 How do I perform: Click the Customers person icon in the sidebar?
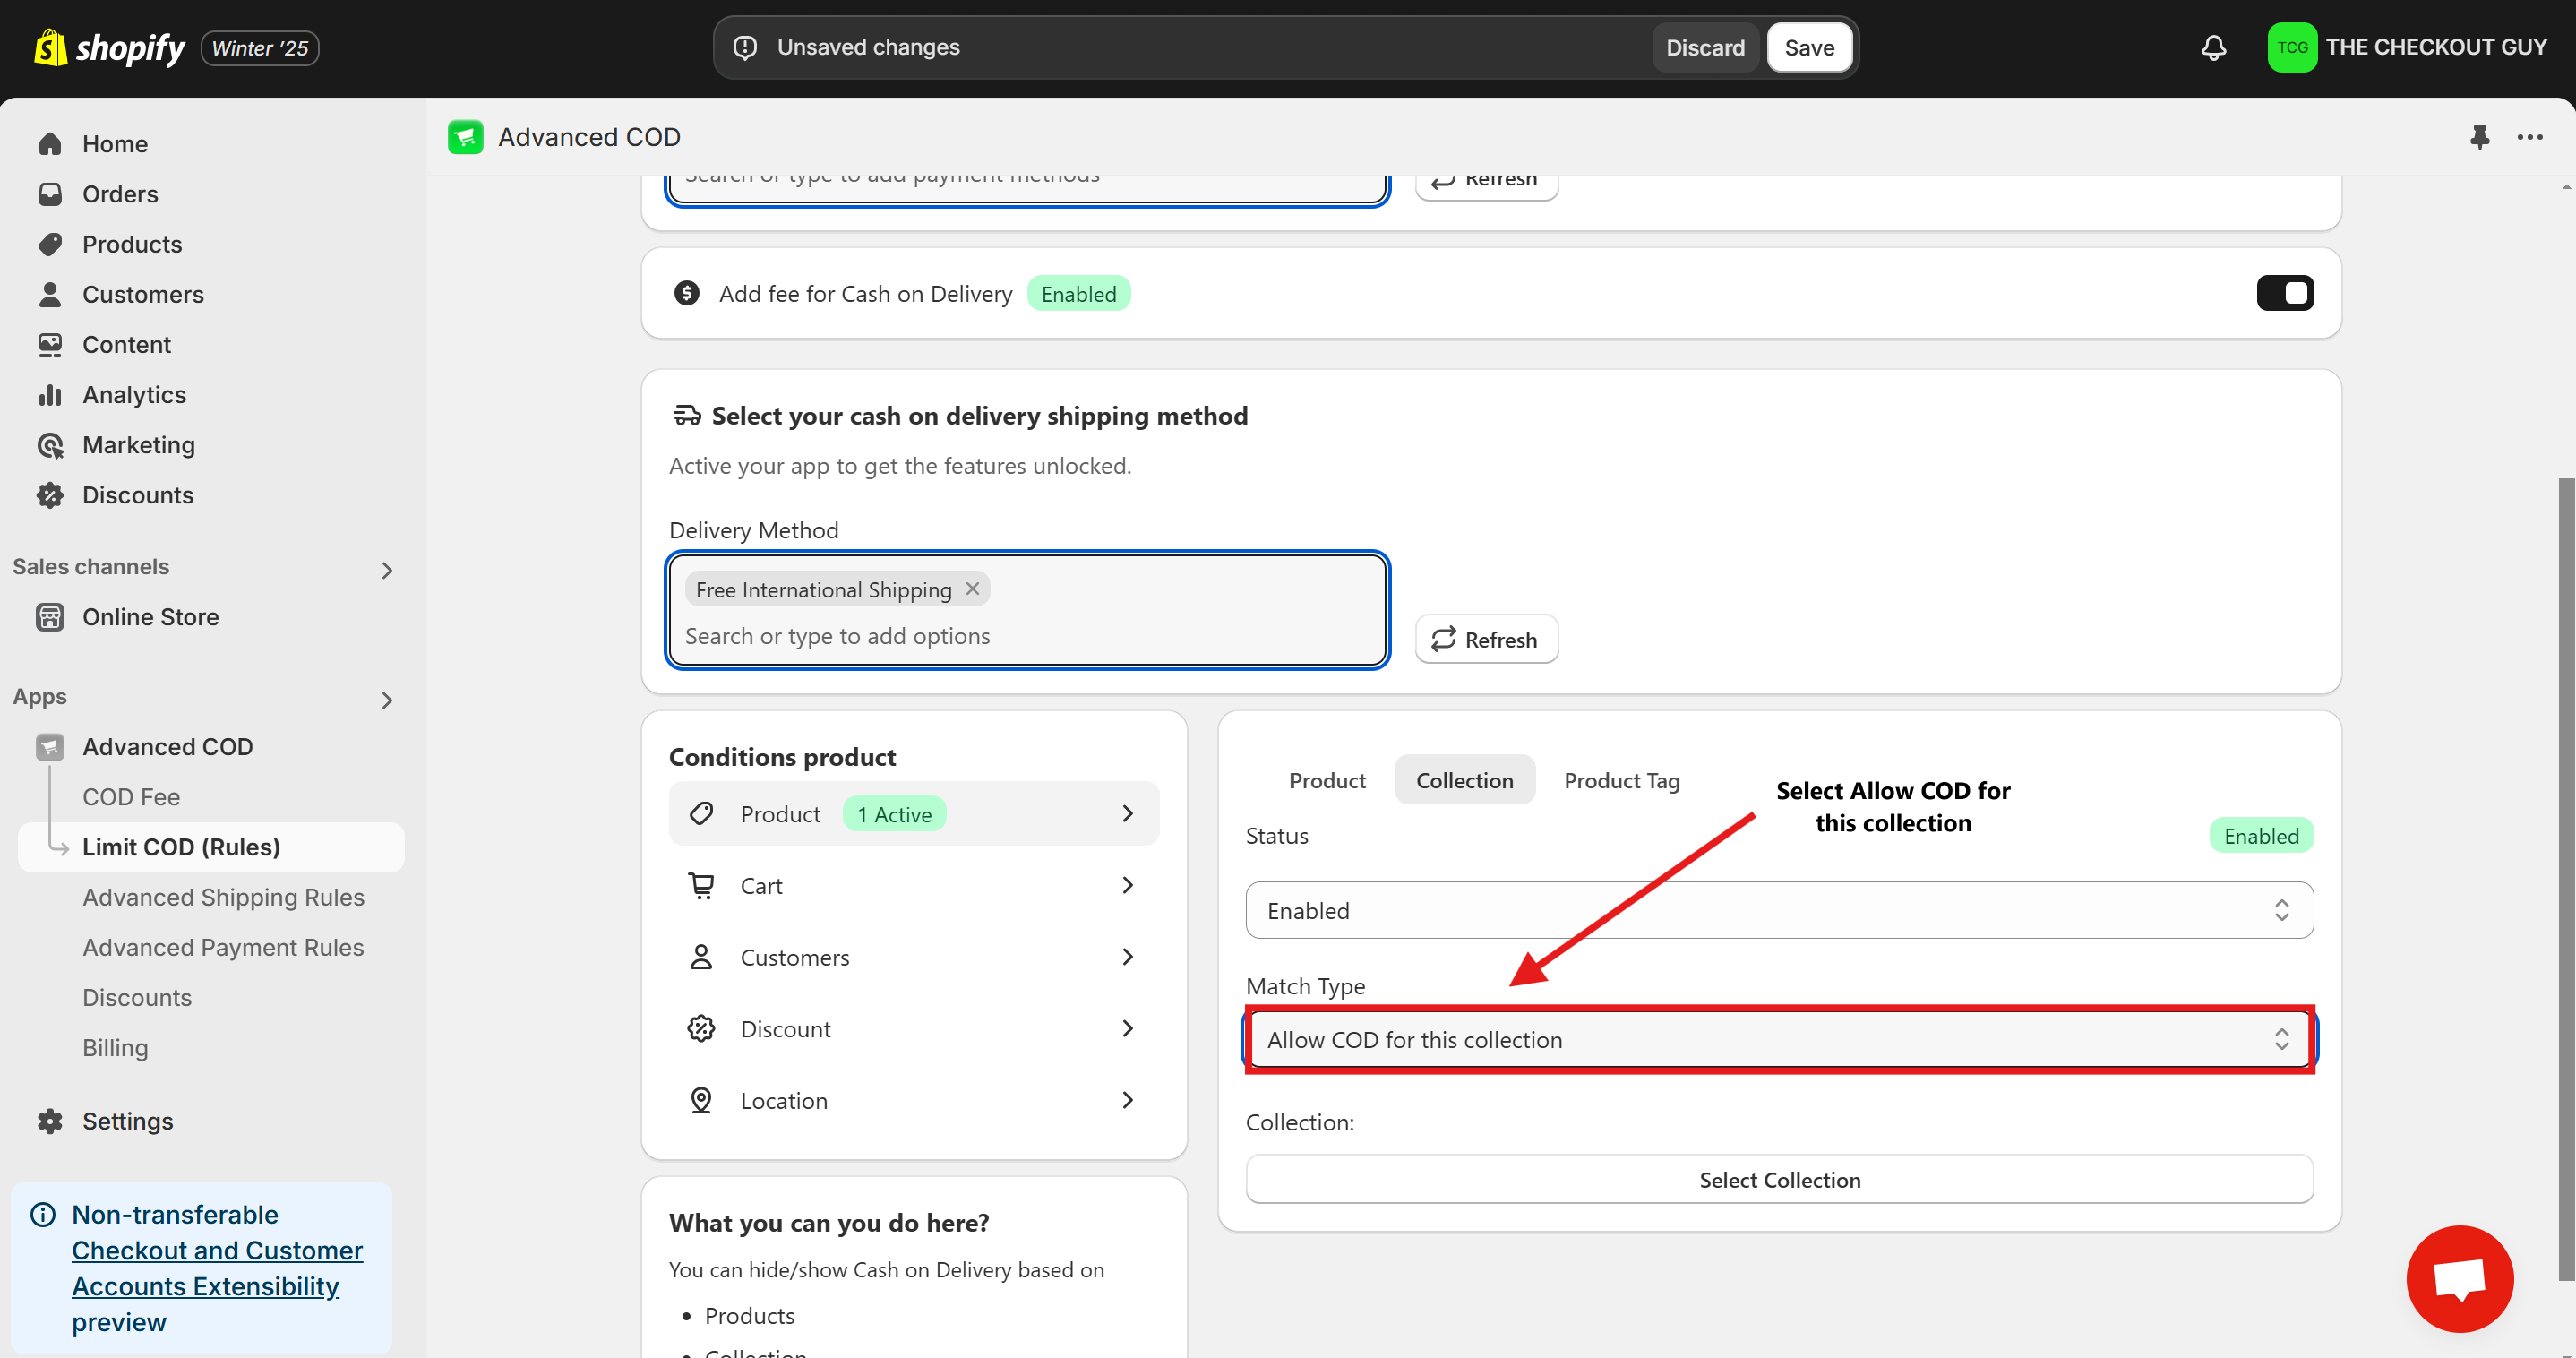click(x=50, y=294)
